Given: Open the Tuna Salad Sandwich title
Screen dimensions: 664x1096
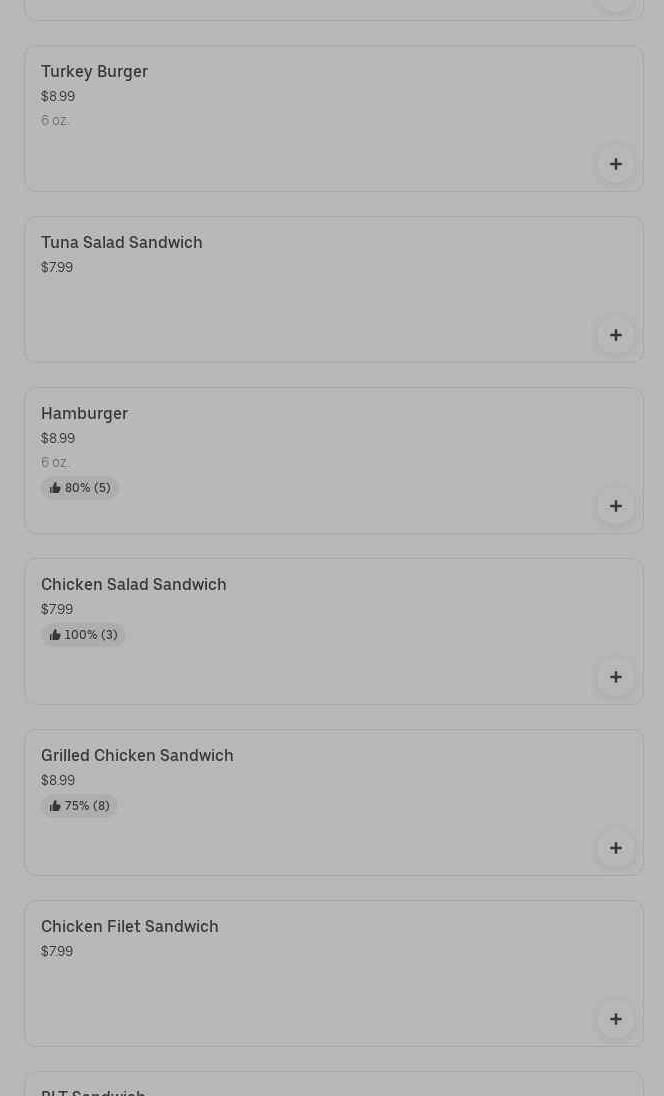Looking at the screenshot, I should [x=121, y=243].
